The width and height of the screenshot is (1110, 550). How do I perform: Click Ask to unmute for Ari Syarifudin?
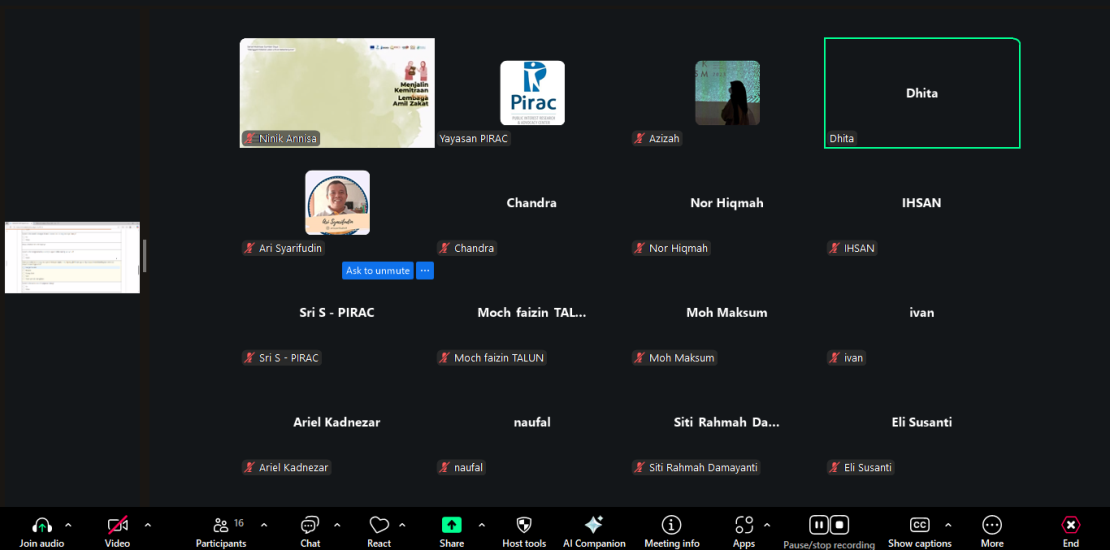(378, 271)
